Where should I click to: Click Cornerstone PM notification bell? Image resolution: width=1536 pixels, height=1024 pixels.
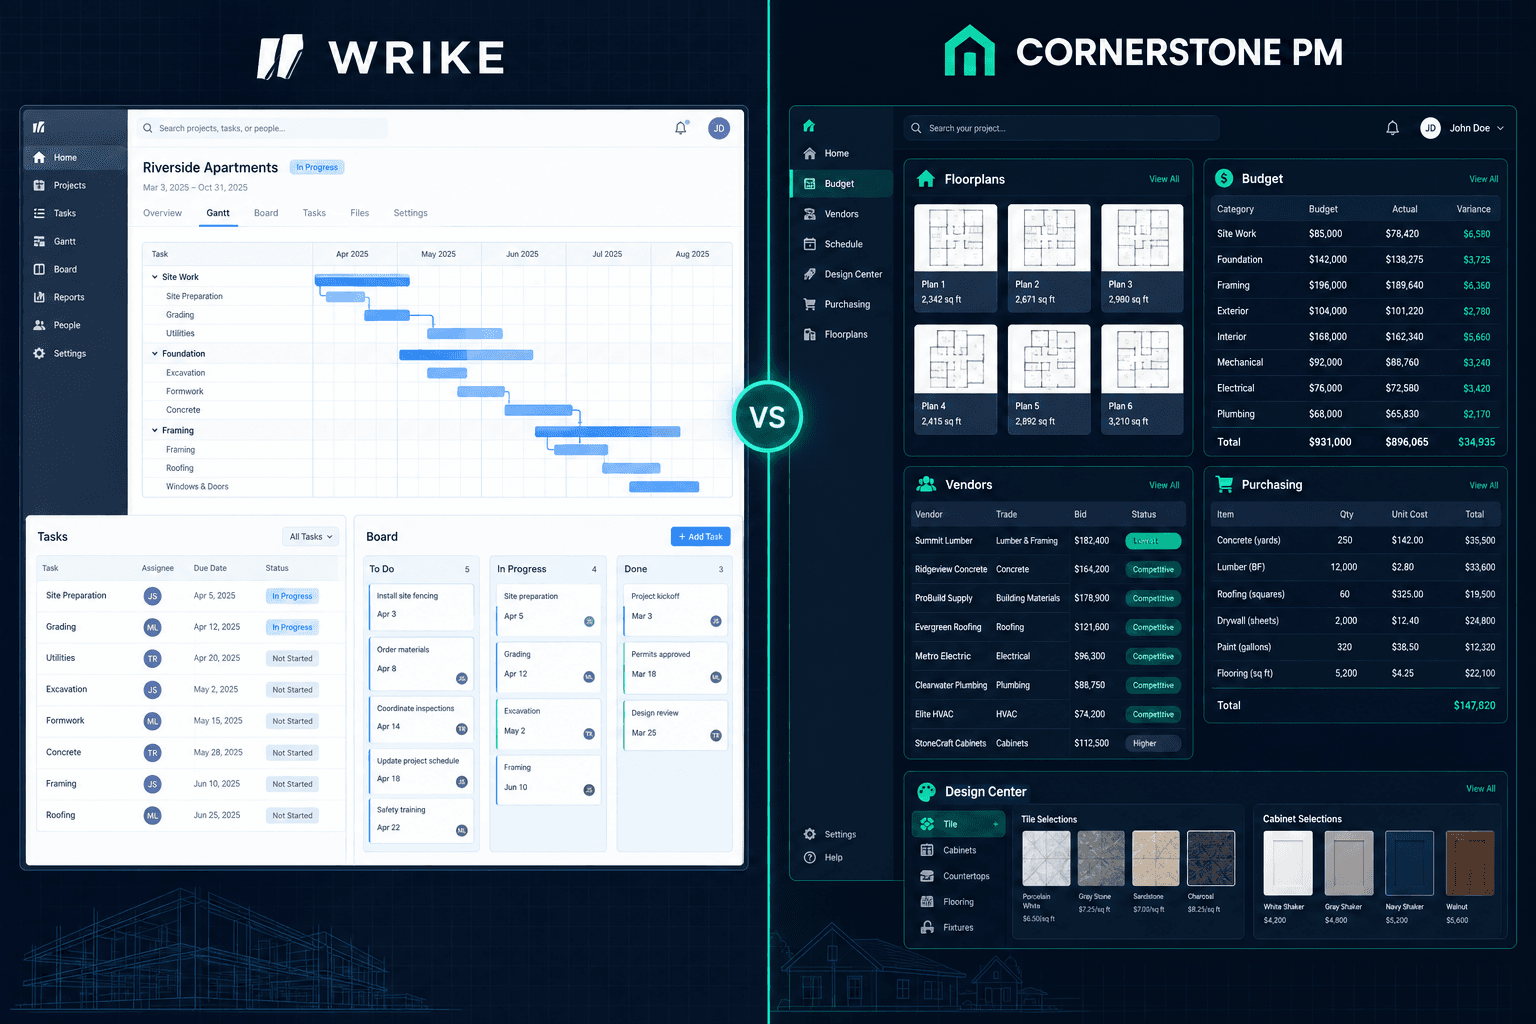coord(1392,128)
